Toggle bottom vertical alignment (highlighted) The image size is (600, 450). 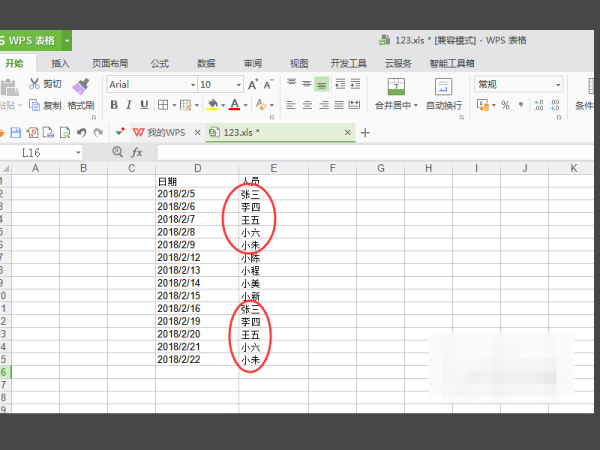click(x=322, y=85)
